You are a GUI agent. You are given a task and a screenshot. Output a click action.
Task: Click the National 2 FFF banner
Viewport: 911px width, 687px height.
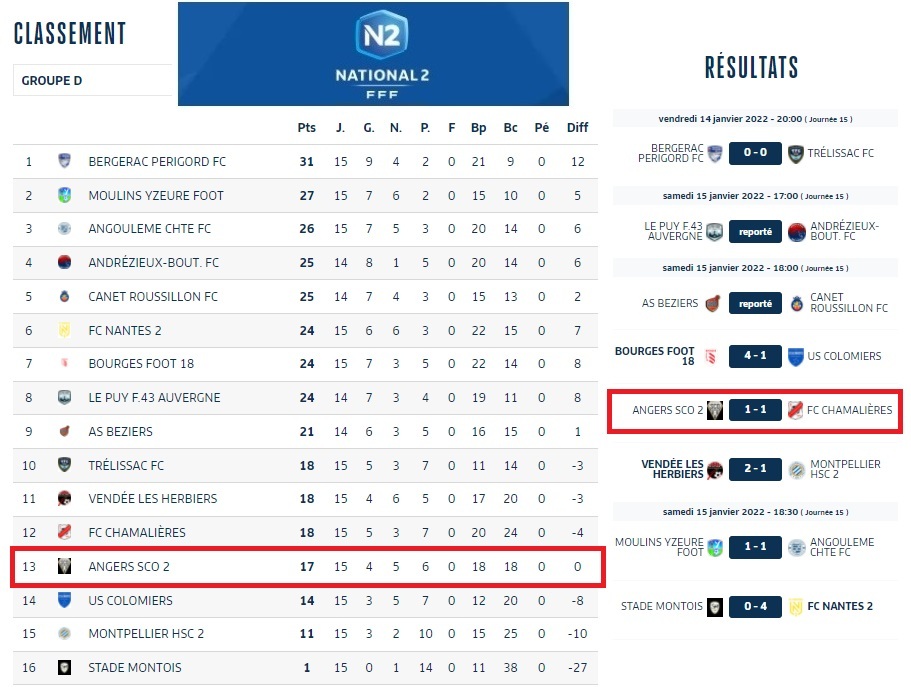pyautogui.click(x=373, y=54)
